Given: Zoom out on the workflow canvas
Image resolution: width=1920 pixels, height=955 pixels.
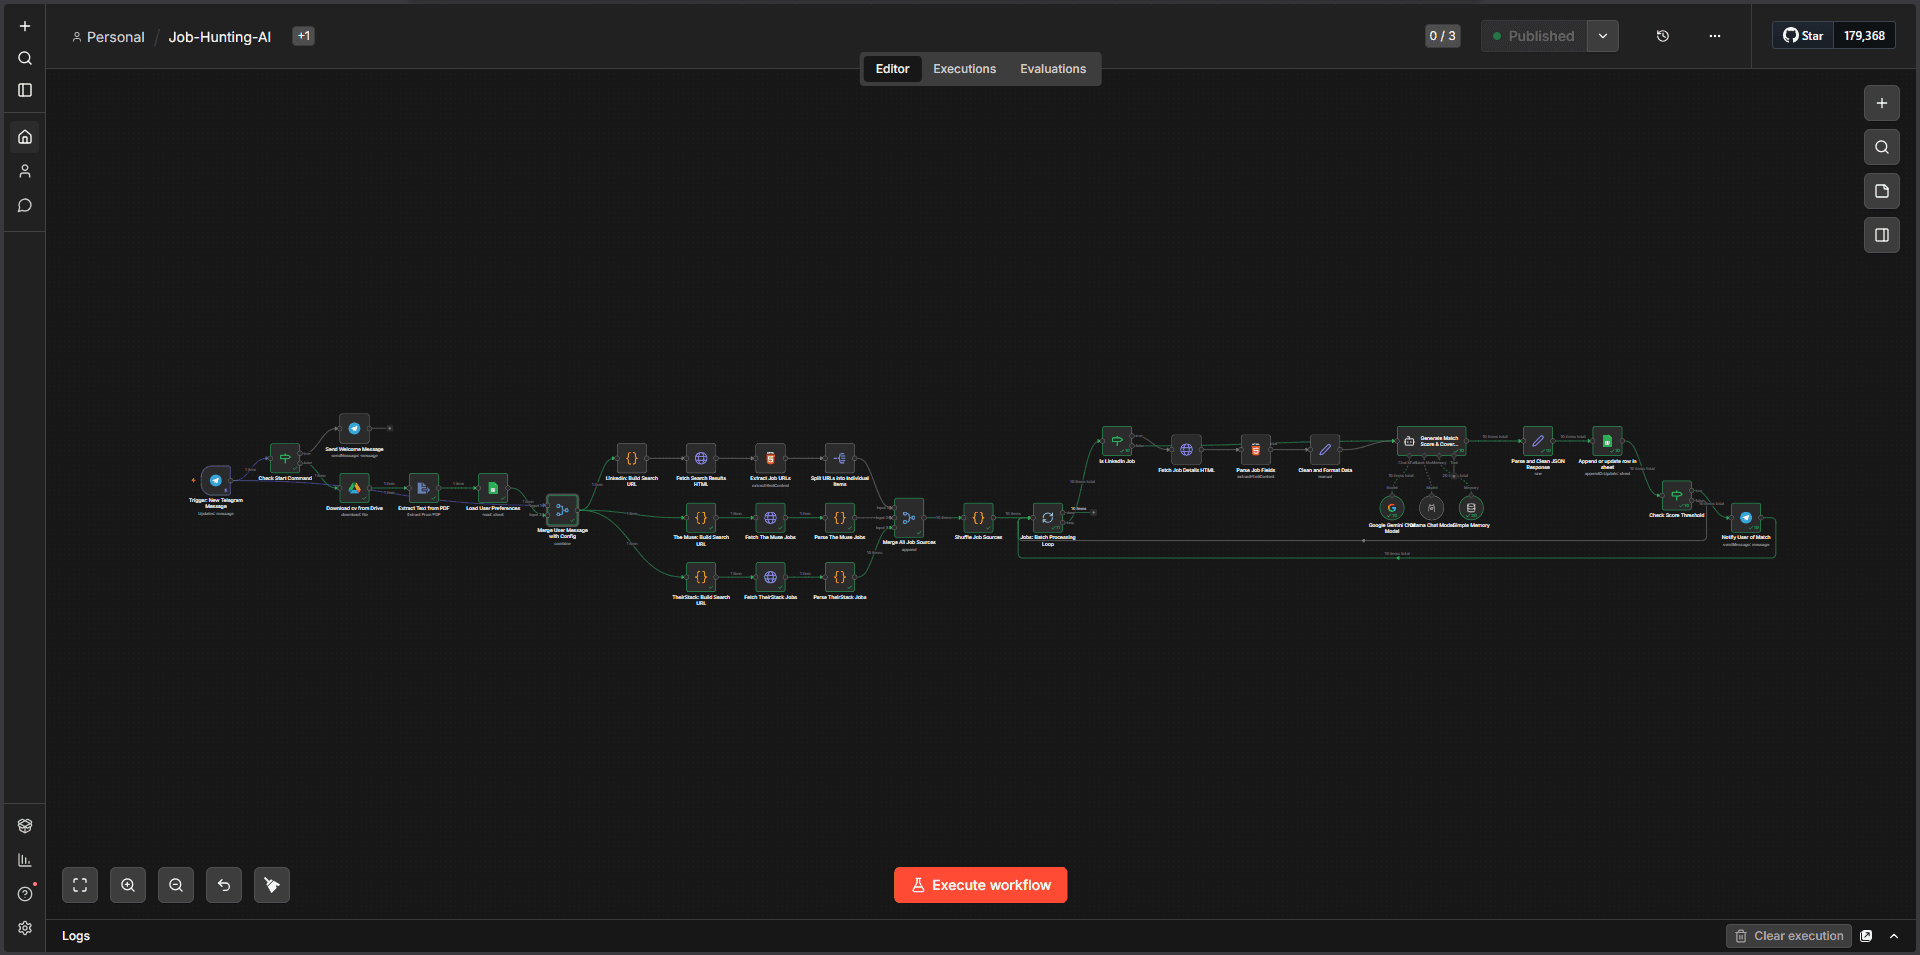Looking at the screenshot, I should point(176,885).
